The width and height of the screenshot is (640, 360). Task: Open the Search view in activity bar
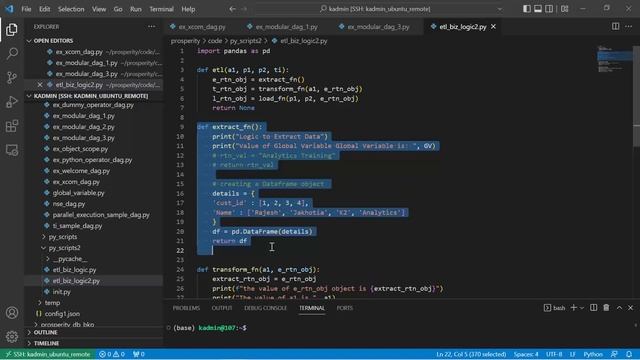[12, 53]
